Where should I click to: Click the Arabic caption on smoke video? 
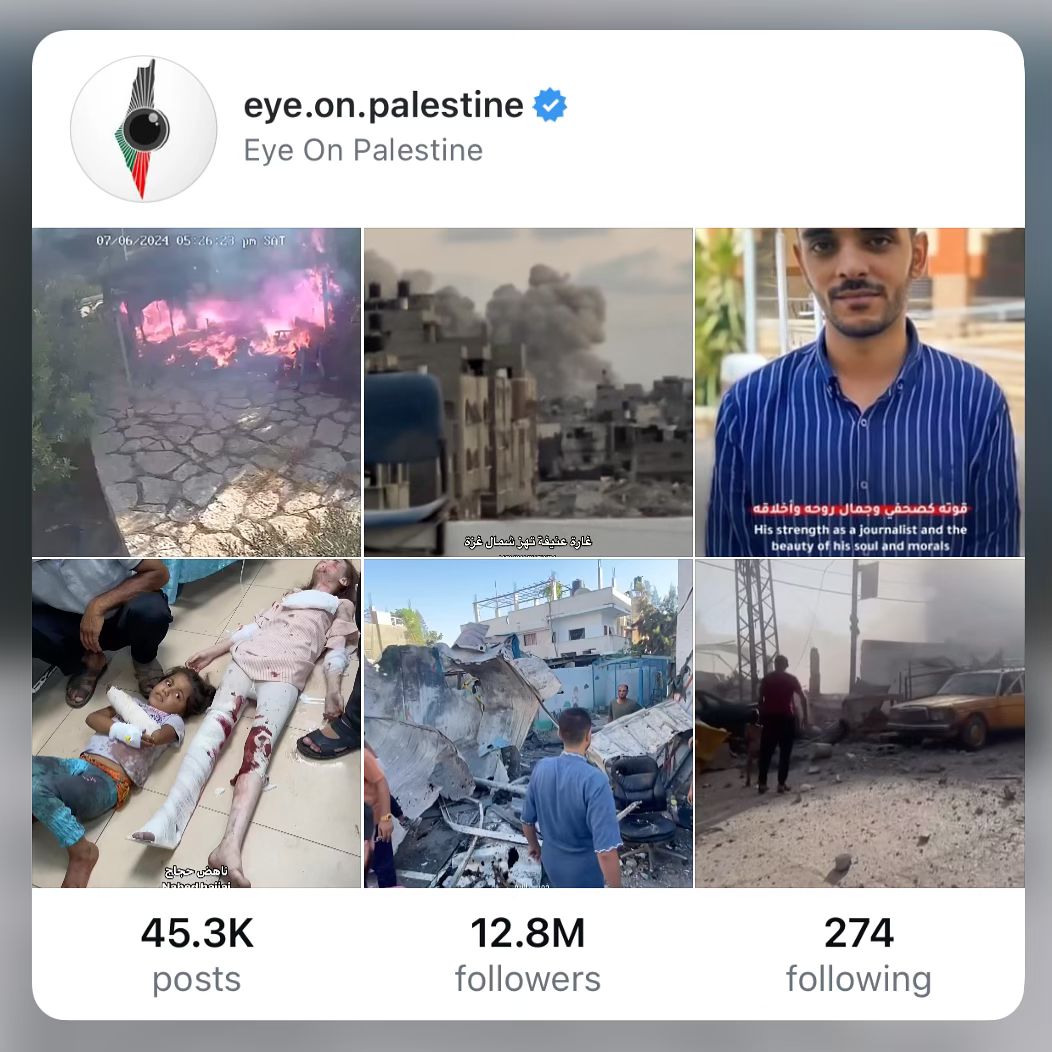[528, 541]
